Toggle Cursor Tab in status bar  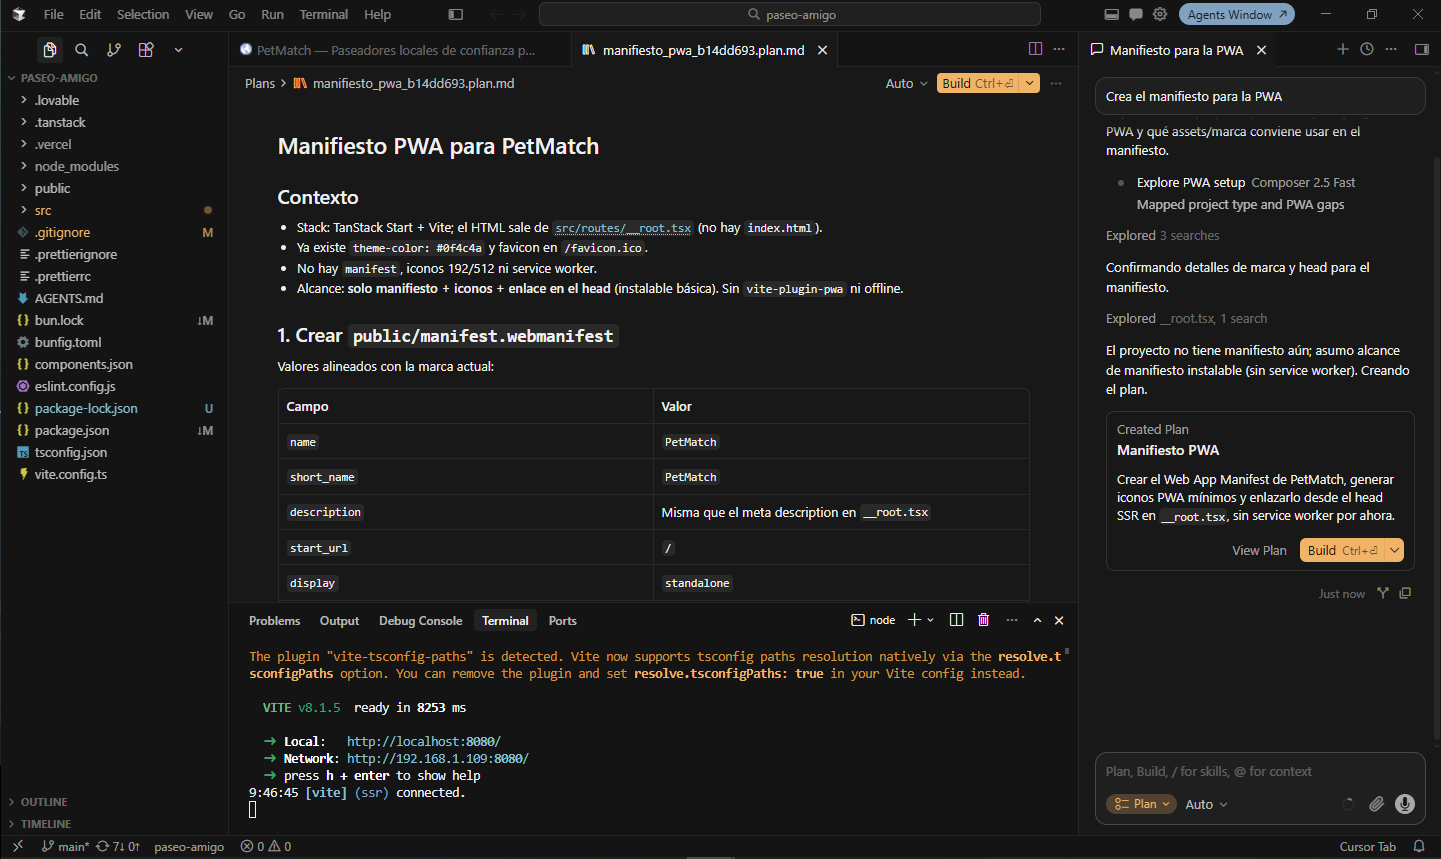pyautogui.click(x=1367, y=846)
